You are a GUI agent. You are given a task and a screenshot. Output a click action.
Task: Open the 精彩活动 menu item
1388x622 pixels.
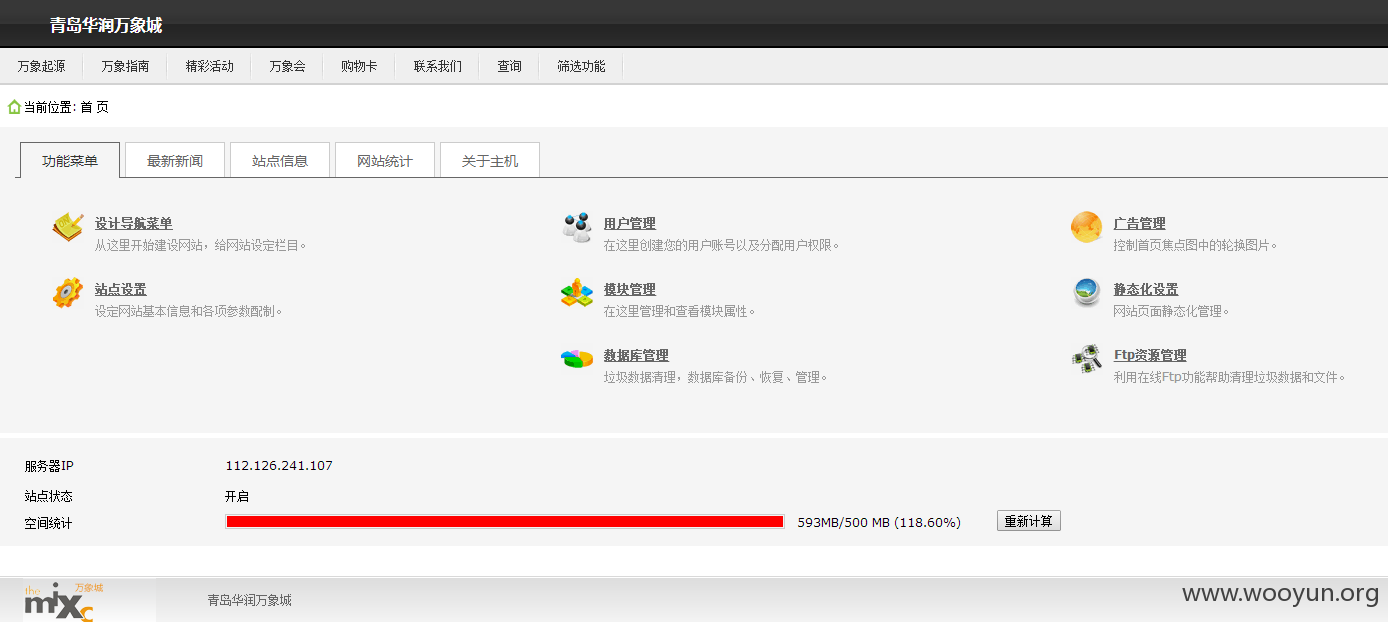tap(209, 66)
